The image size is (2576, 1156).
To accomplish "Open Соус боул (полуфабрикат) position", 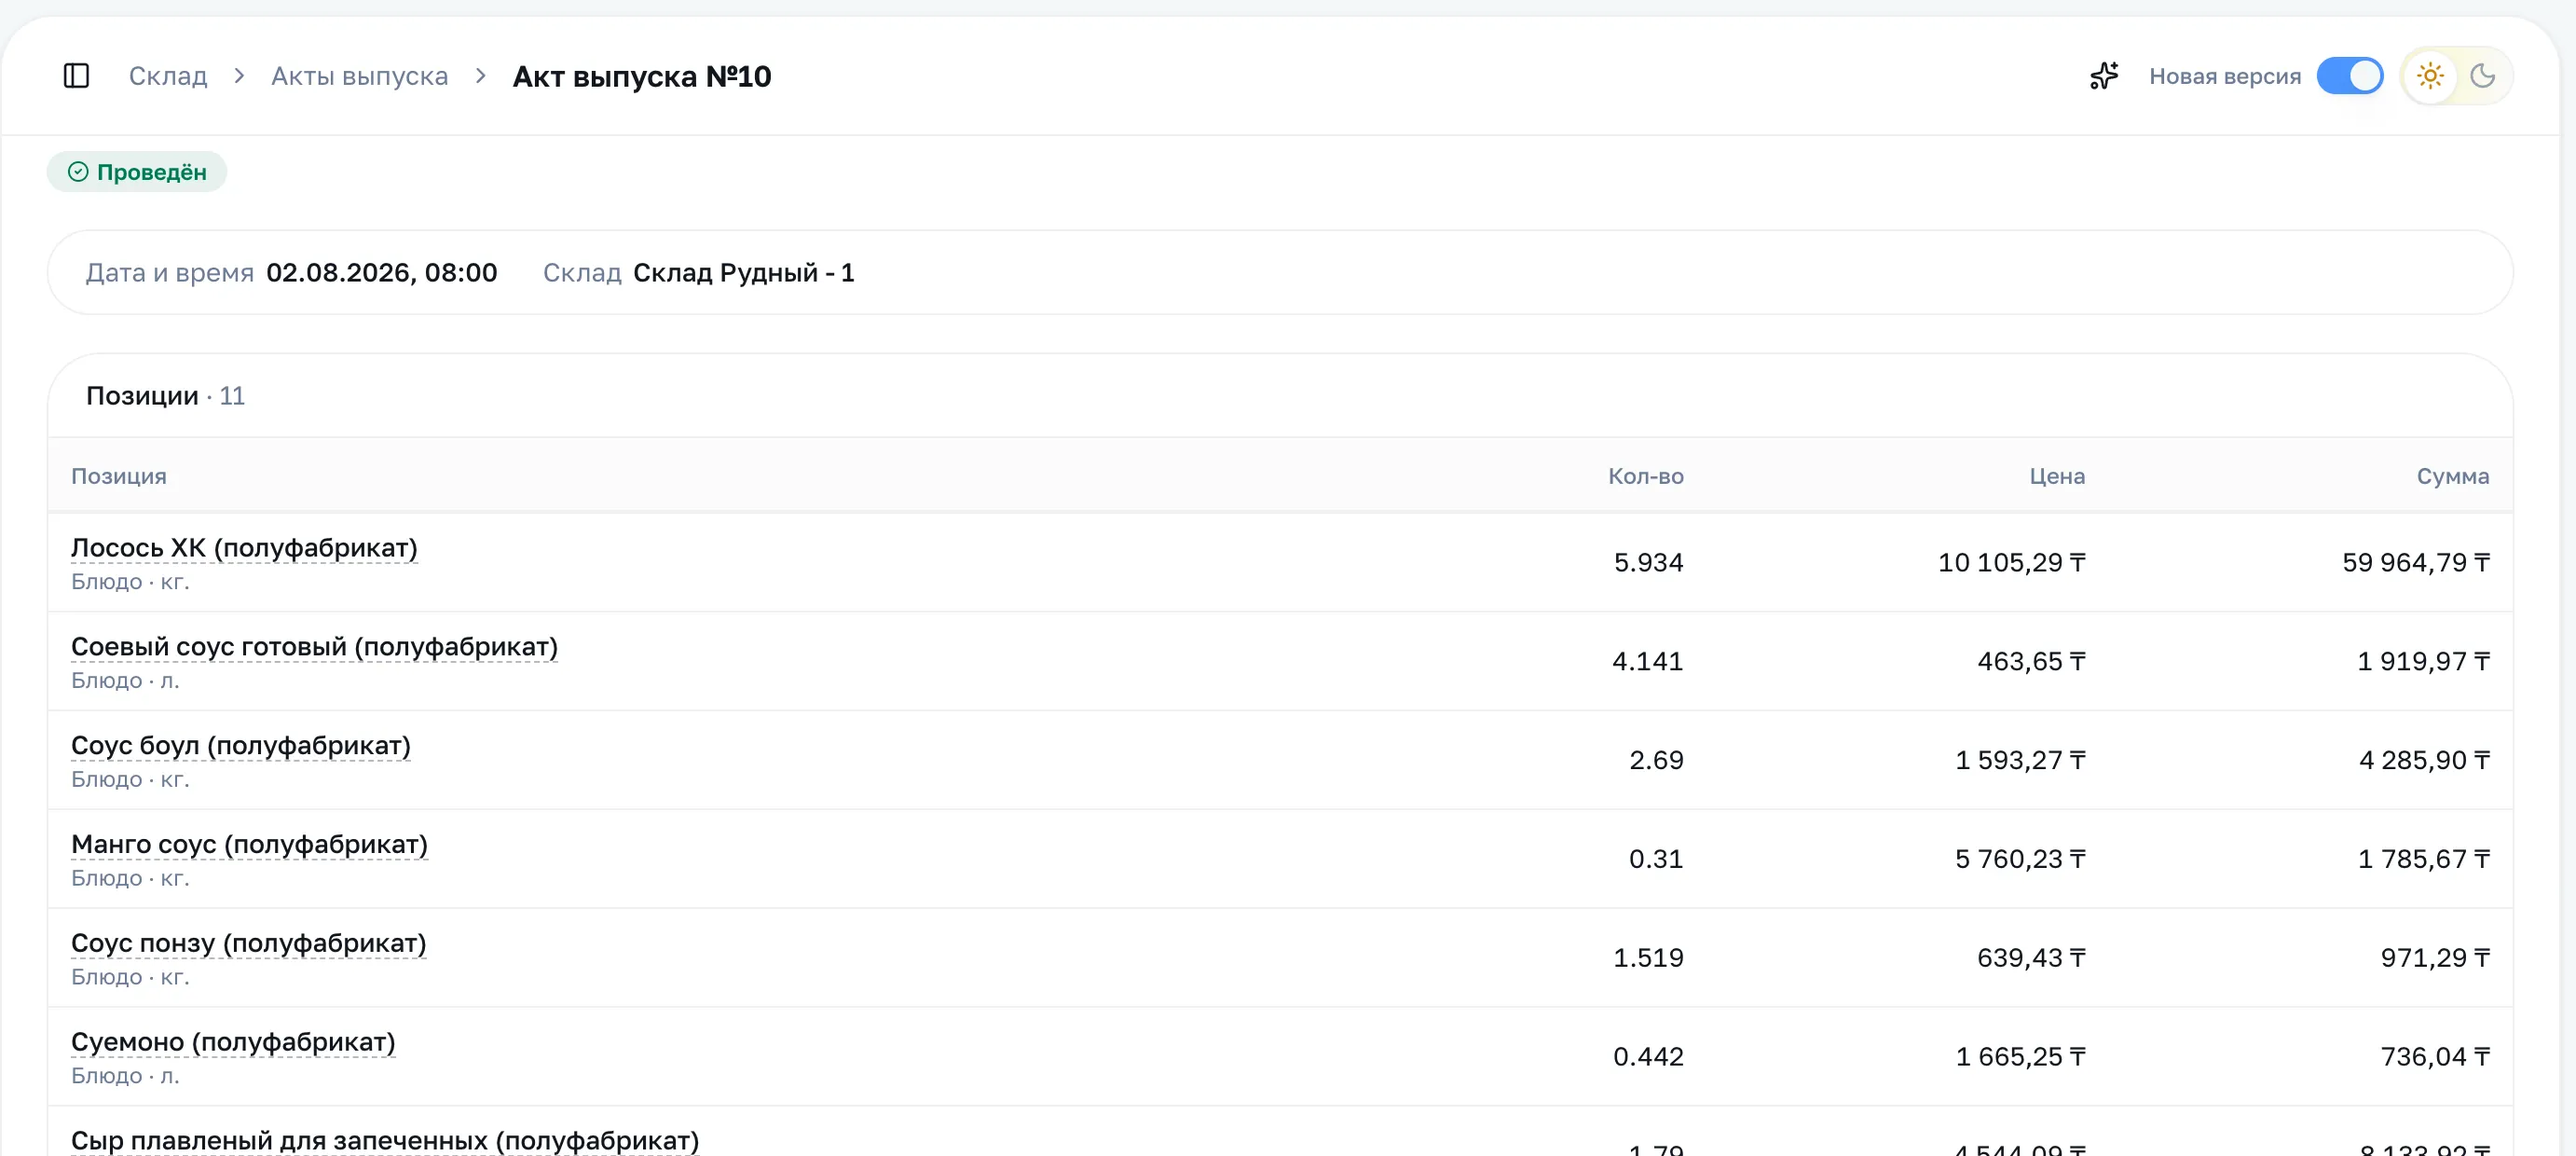I will coord(241,746).
